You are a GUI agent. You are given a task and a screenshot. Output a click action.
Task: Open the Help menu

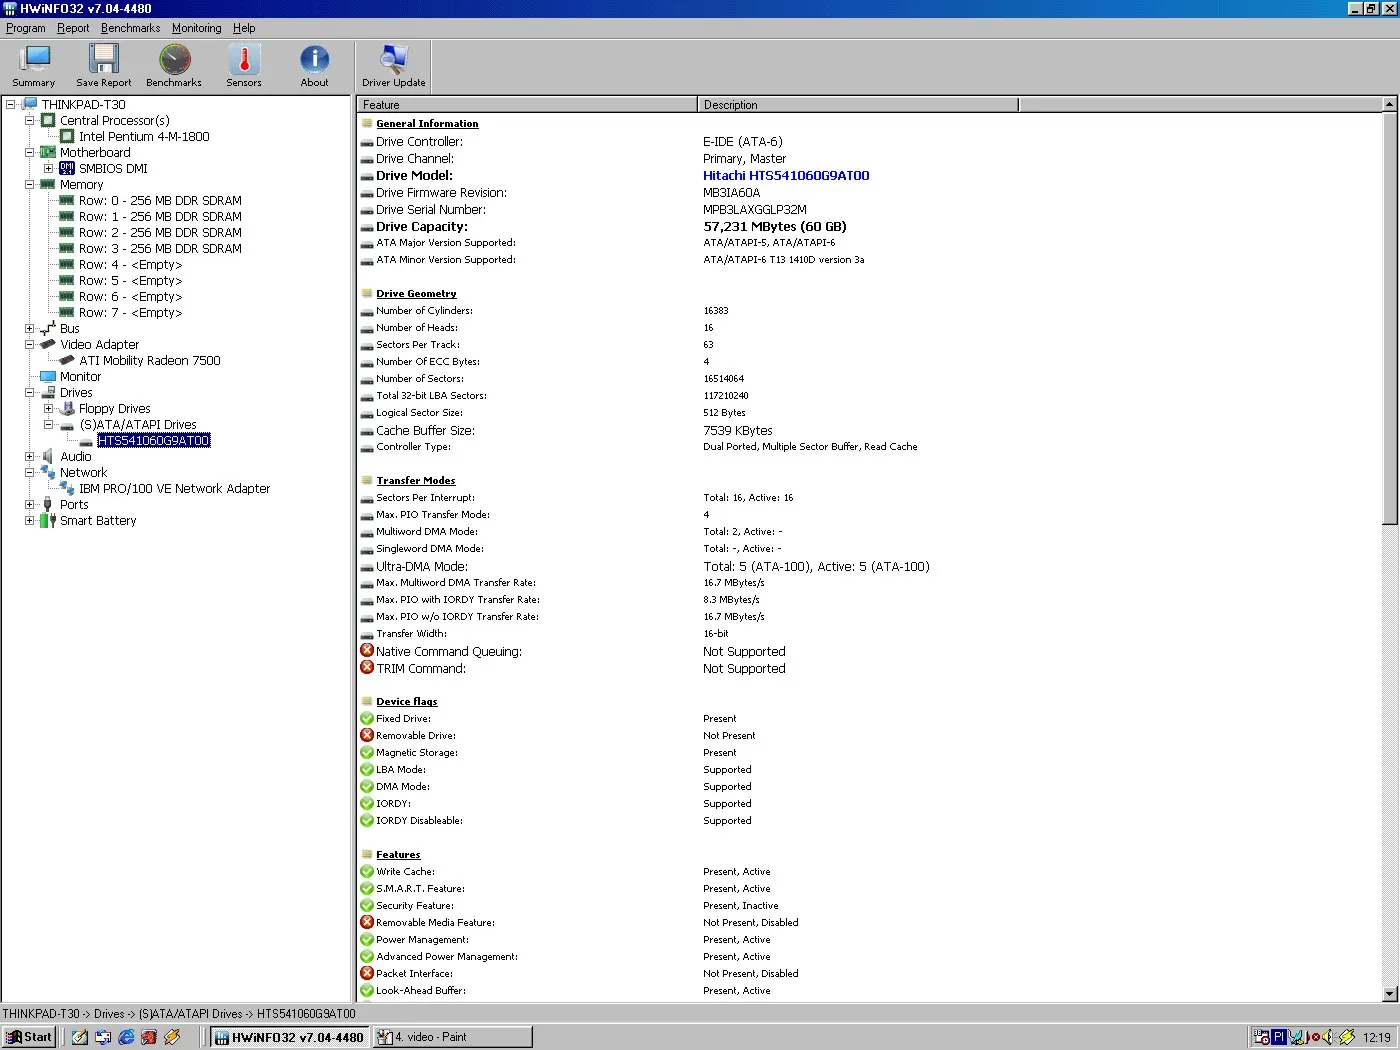pyautogui.click(x=244, y=28)
